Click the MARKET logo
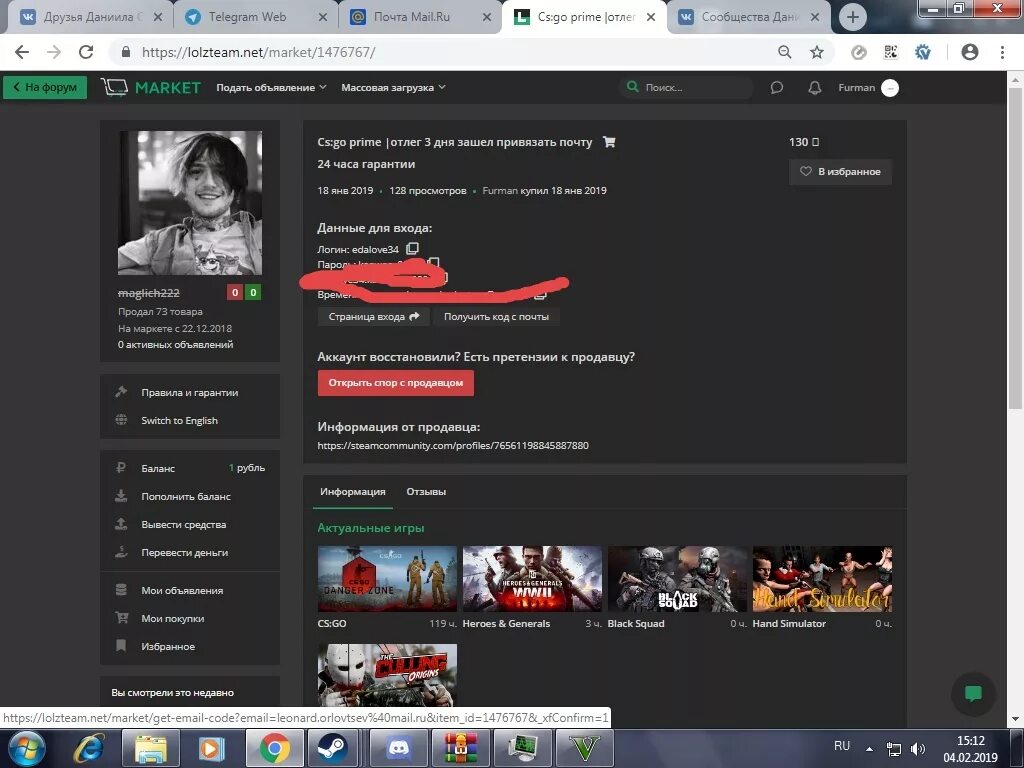Viewport: 1024px width, 768px height. [152, 88]
